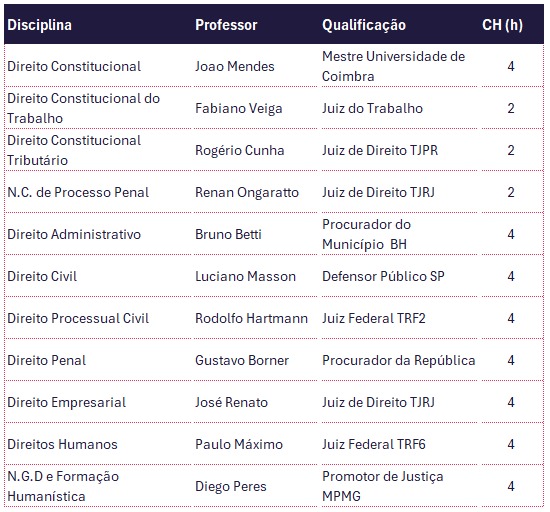
Task: Click Mestre Universidade de Coimbra cell
Action: [398, 66]
